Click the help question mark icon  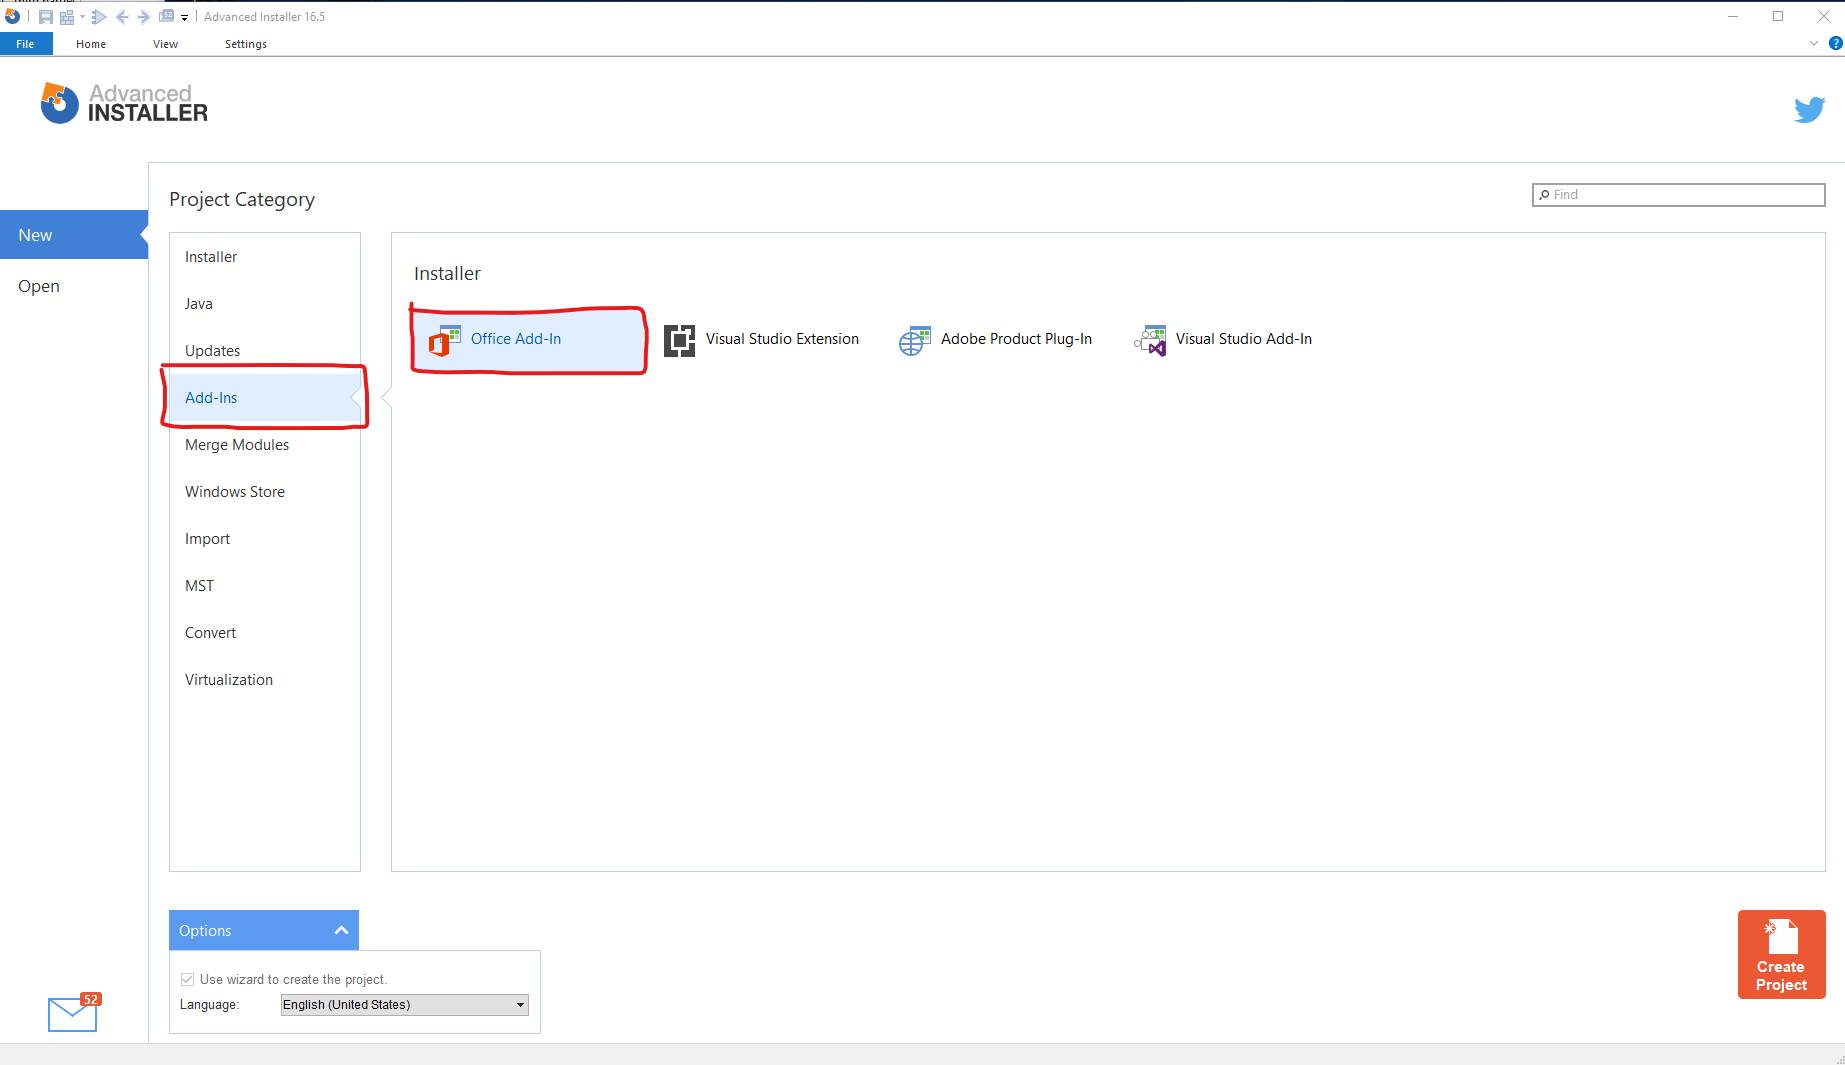(x=1835, y=43)
